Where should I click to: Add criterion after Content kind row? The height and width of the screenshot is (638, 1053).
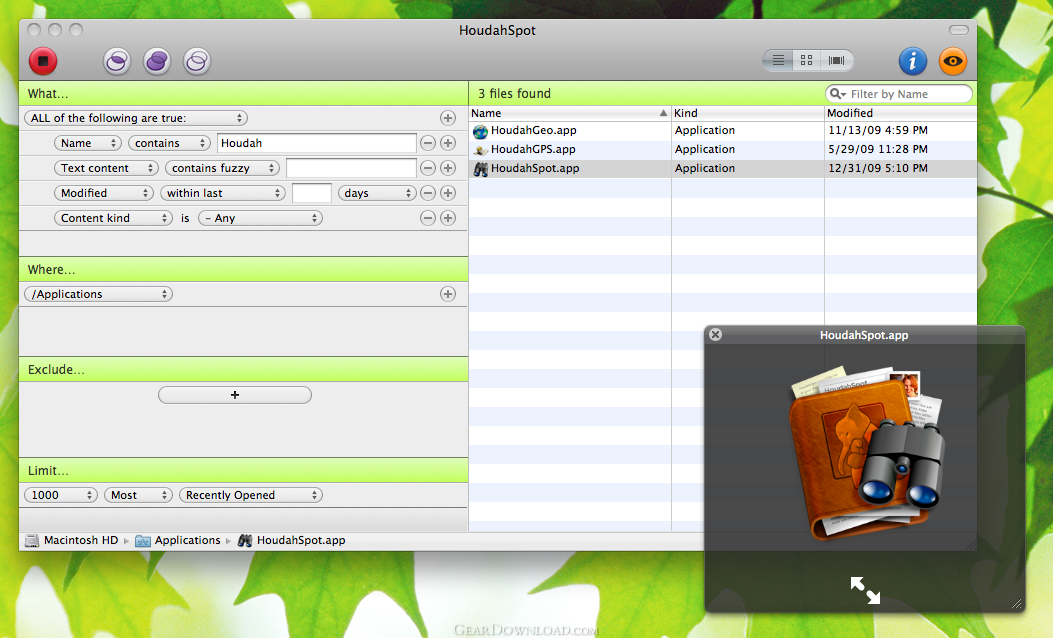click(x=448, y=218)
